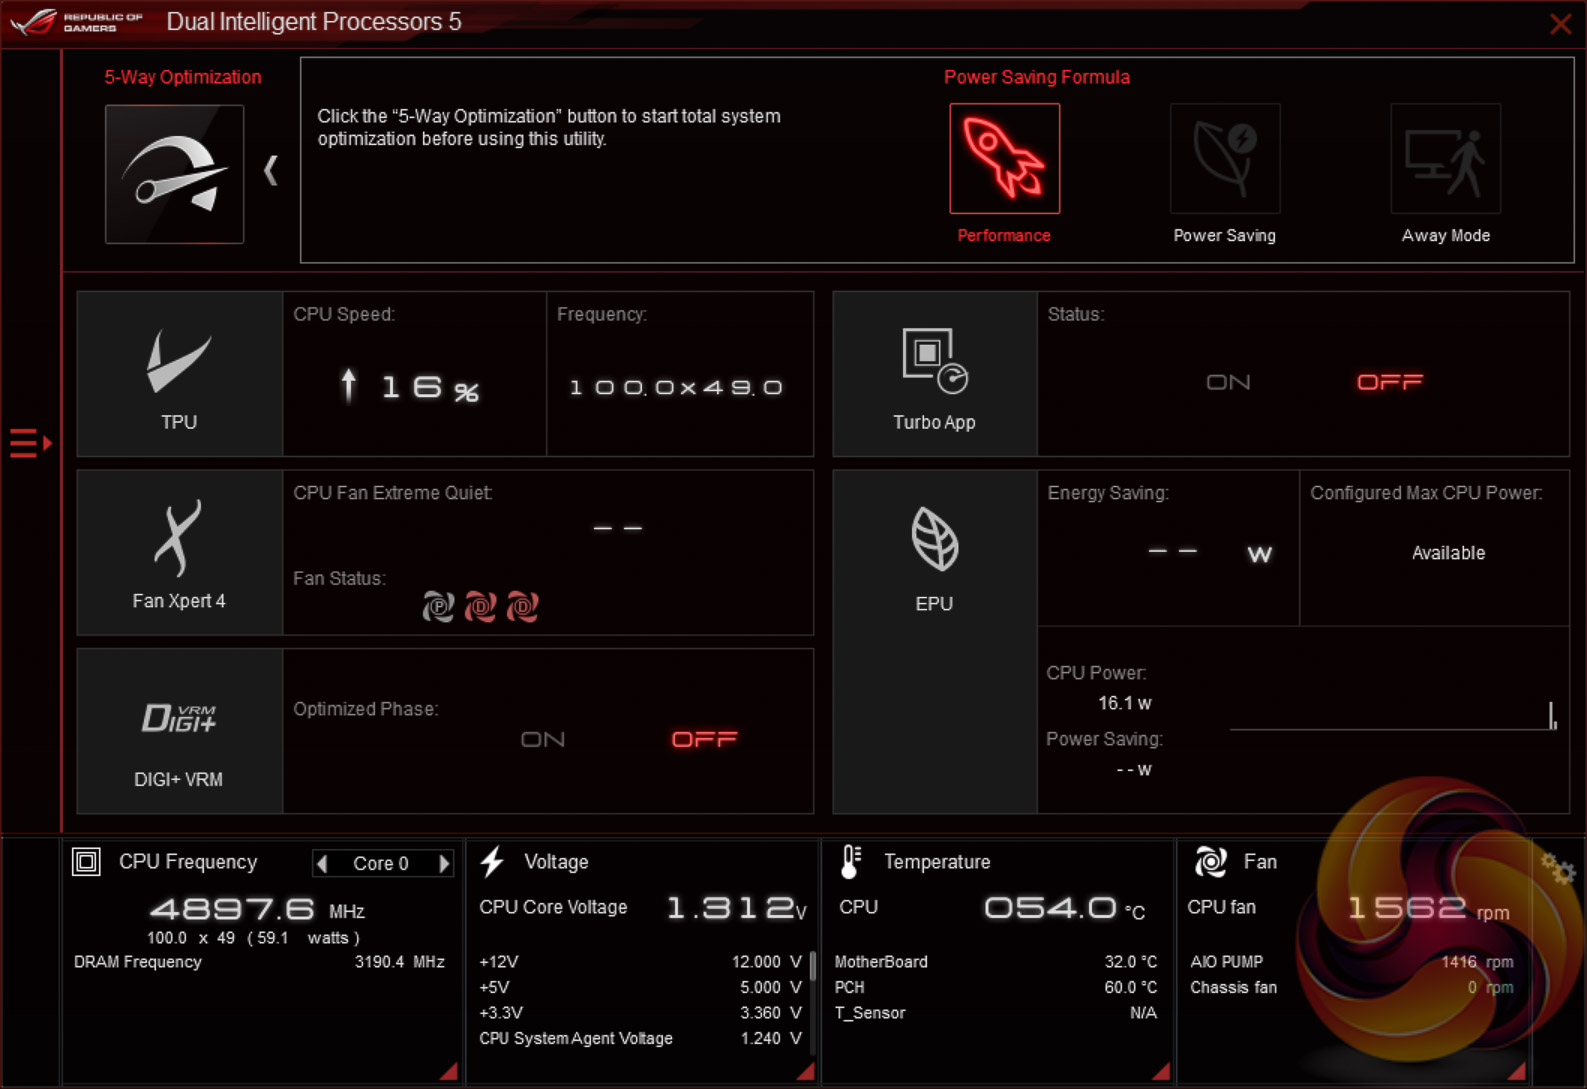Click the CPU Power 16.1 w value
Image resolution: width=1587 pixels, height=1089 pixels.
pyautogui.click(x=1125, y=703)
